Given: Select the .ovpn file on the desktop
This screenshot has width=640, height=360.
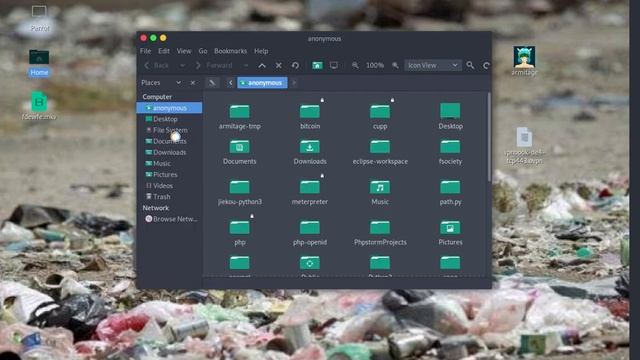Looking at the screenshot, I should [524, 146].
